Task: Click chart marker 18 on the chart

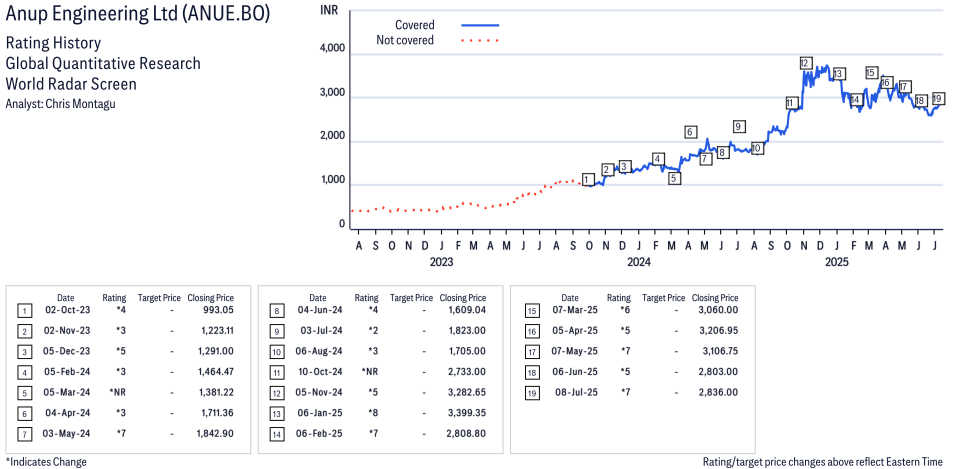Action: pyautogui.click(x=921, y=100)
